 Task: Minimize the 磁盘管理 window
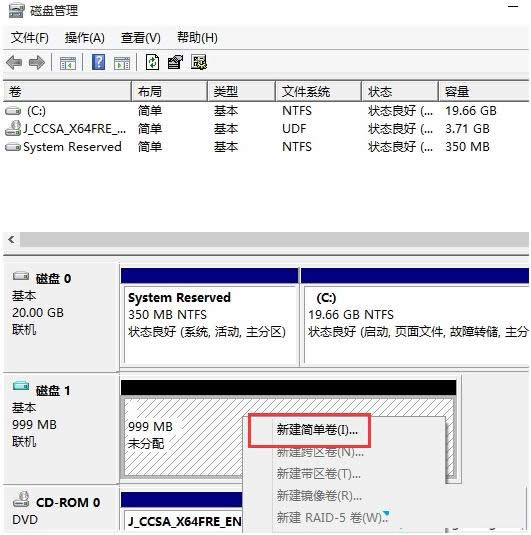click(513, 6)
